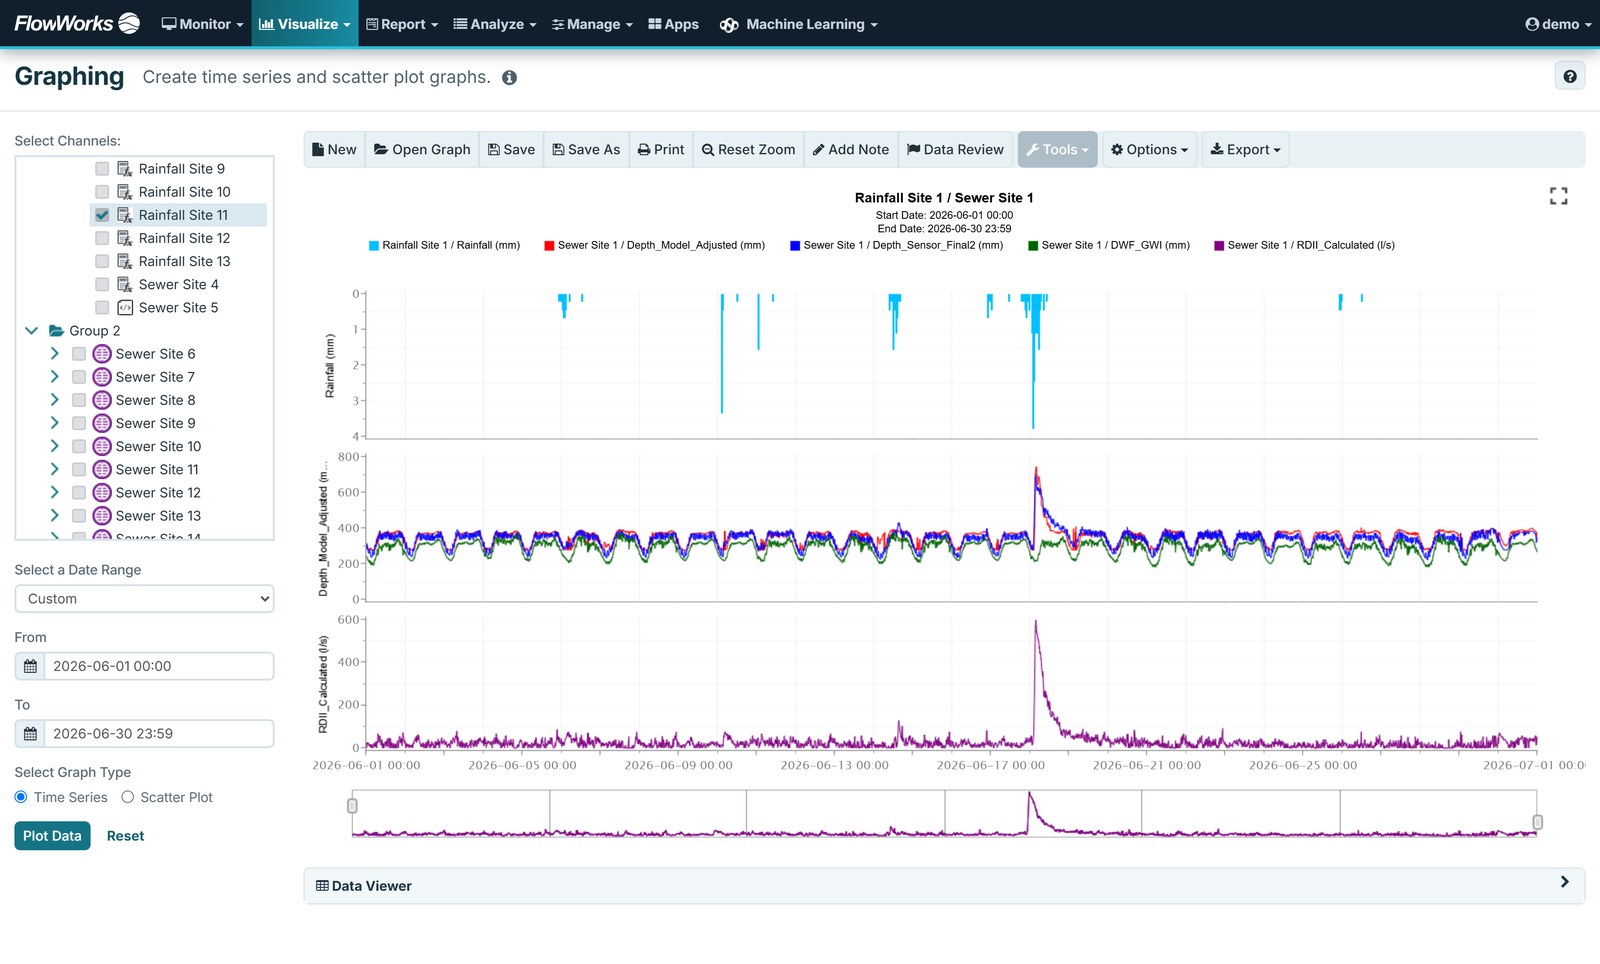Open the Custom date range dropdown
Viewport: 1600px width, 964px height.
click(144, 599)
